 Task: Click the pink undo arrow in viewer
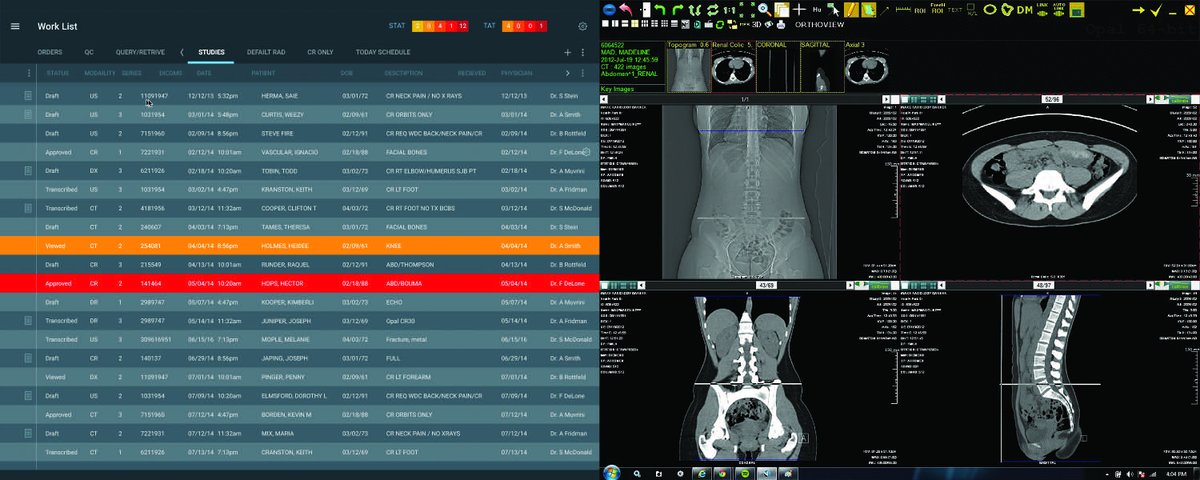pyautogui.click(x=626, y=9)
